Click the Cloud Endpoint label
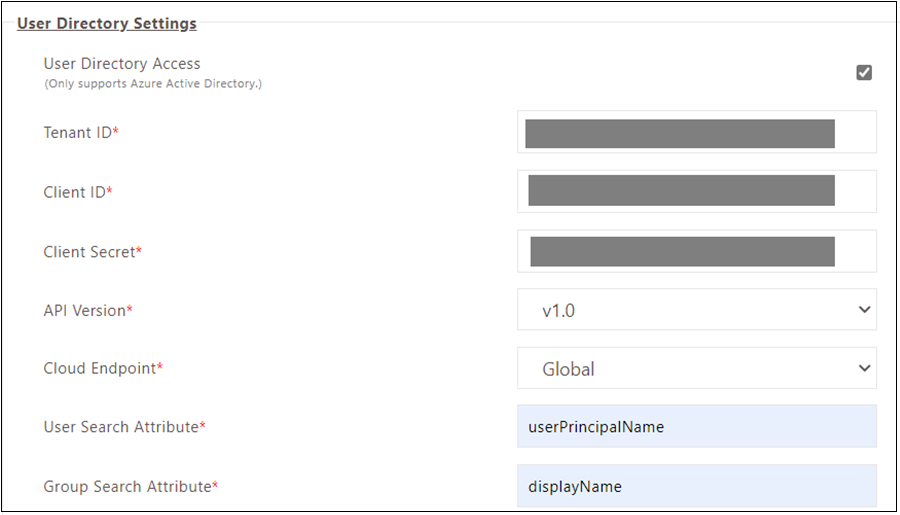This screenshot has height=515, width=900. click(x=103, y=368)
